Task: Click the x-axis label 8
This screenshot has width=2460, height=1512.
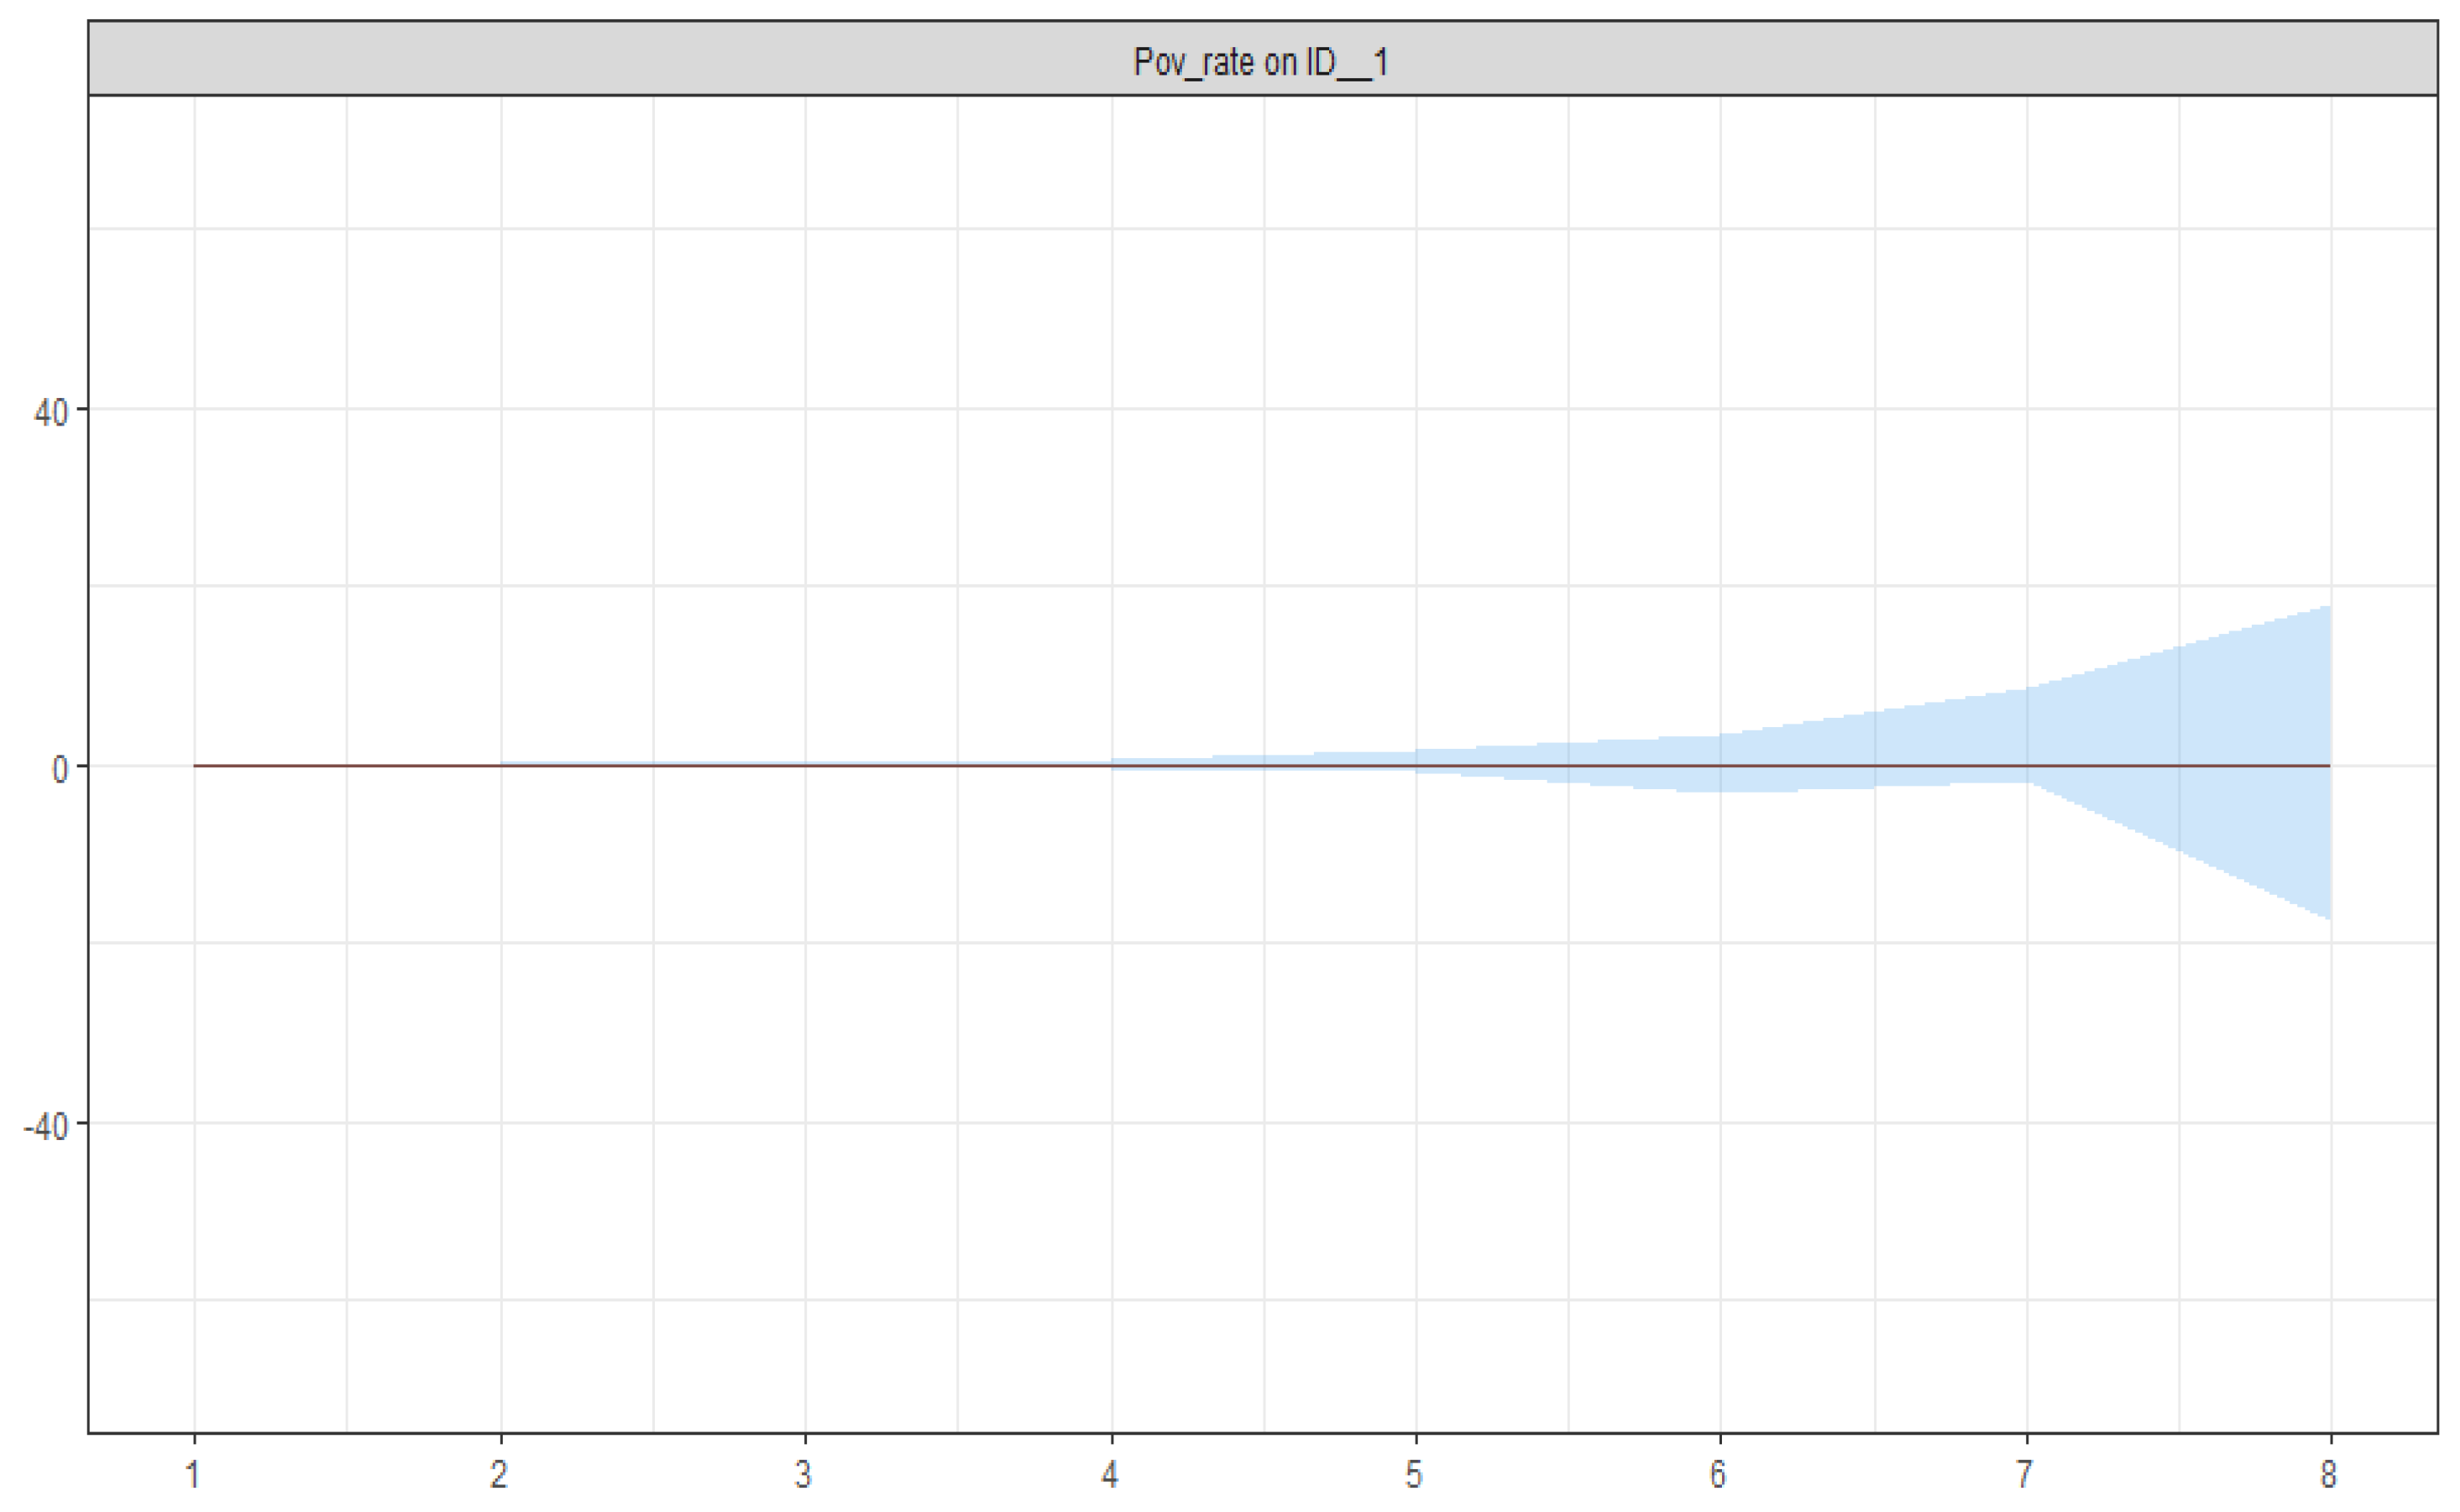Action: [2330, 1474]
